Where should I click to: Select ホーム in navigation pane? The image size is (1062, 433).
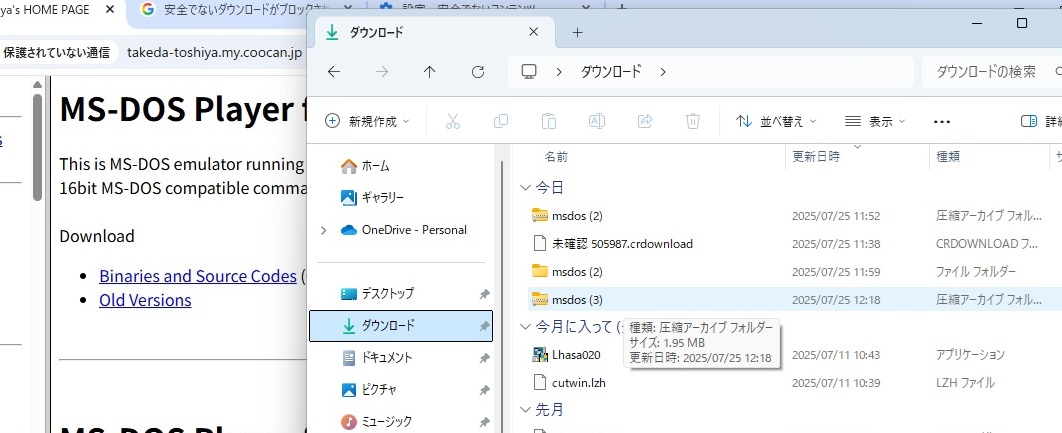[x=365, y=165]
